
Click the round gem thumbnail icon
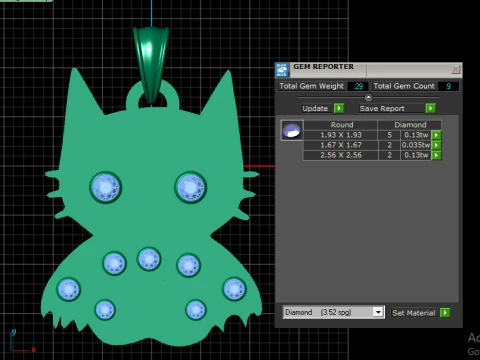pos(292,130)
